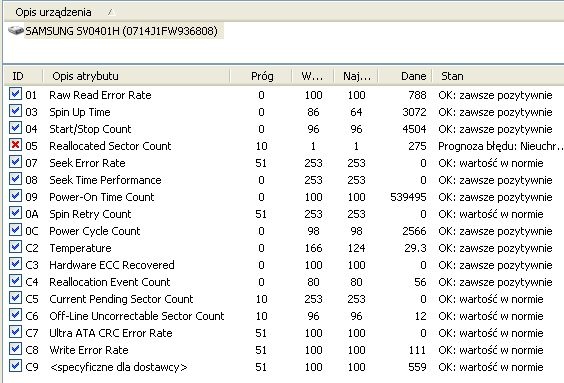This screenshot has width=564, height=383.
Task: Click the sort arrow next to Opis urządzenia
Action: point(111,12)
